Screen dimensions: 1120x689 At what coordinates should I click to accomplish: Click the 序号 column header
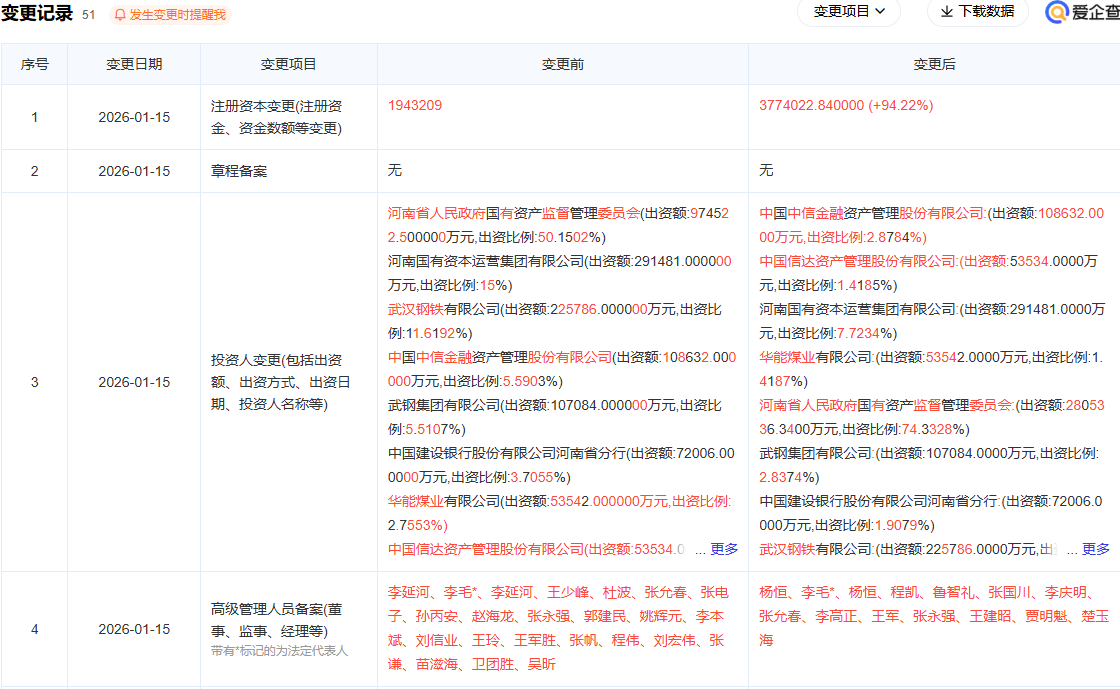tap(35, 64)
